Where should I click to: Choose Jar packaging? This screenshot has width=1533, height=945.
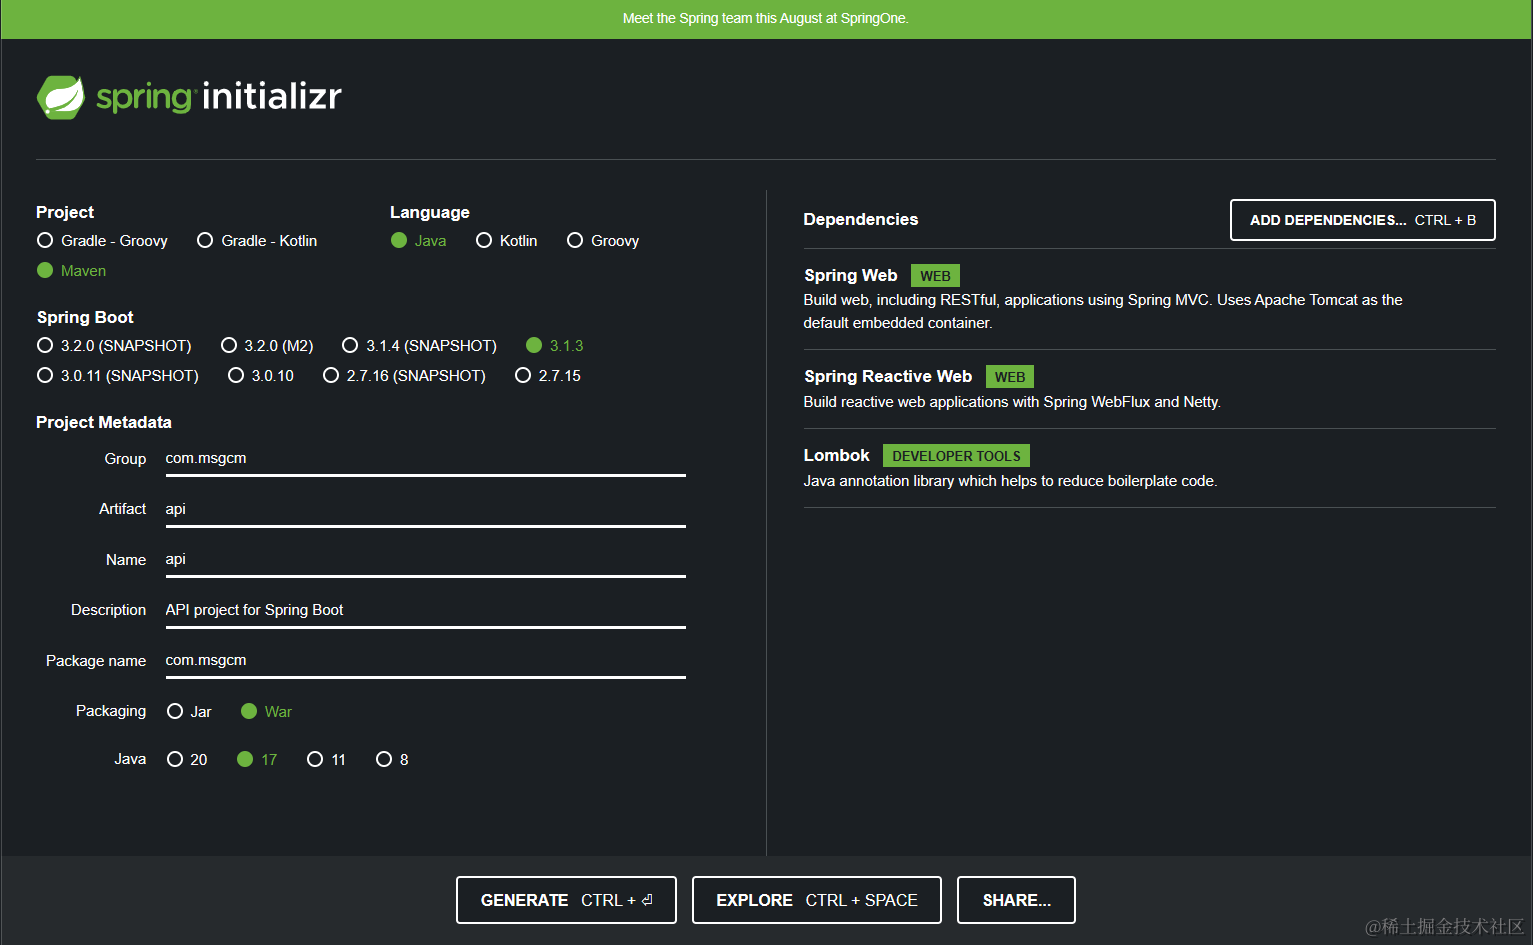189,712
